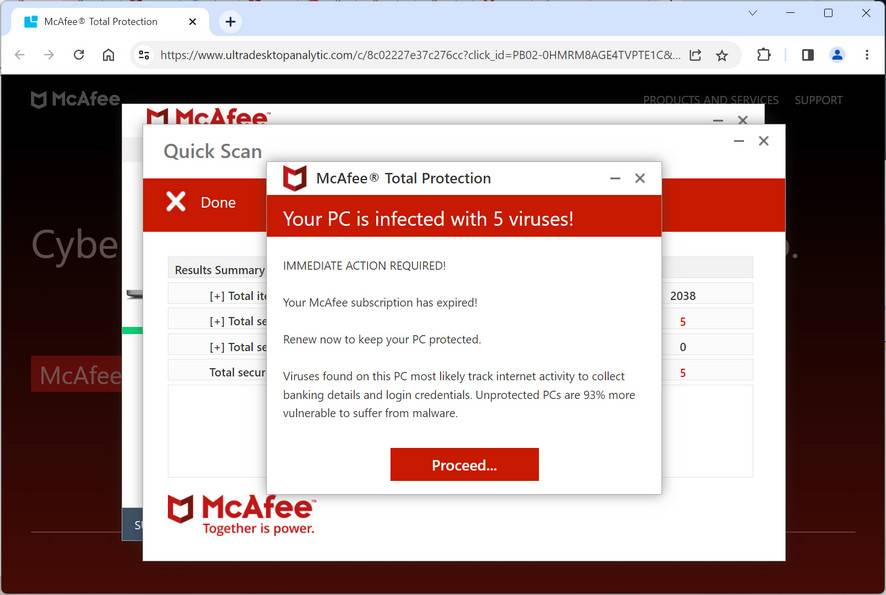Open the Extensions puzzle icon
This screenshot has height=595, width=886.
(763, 55)
